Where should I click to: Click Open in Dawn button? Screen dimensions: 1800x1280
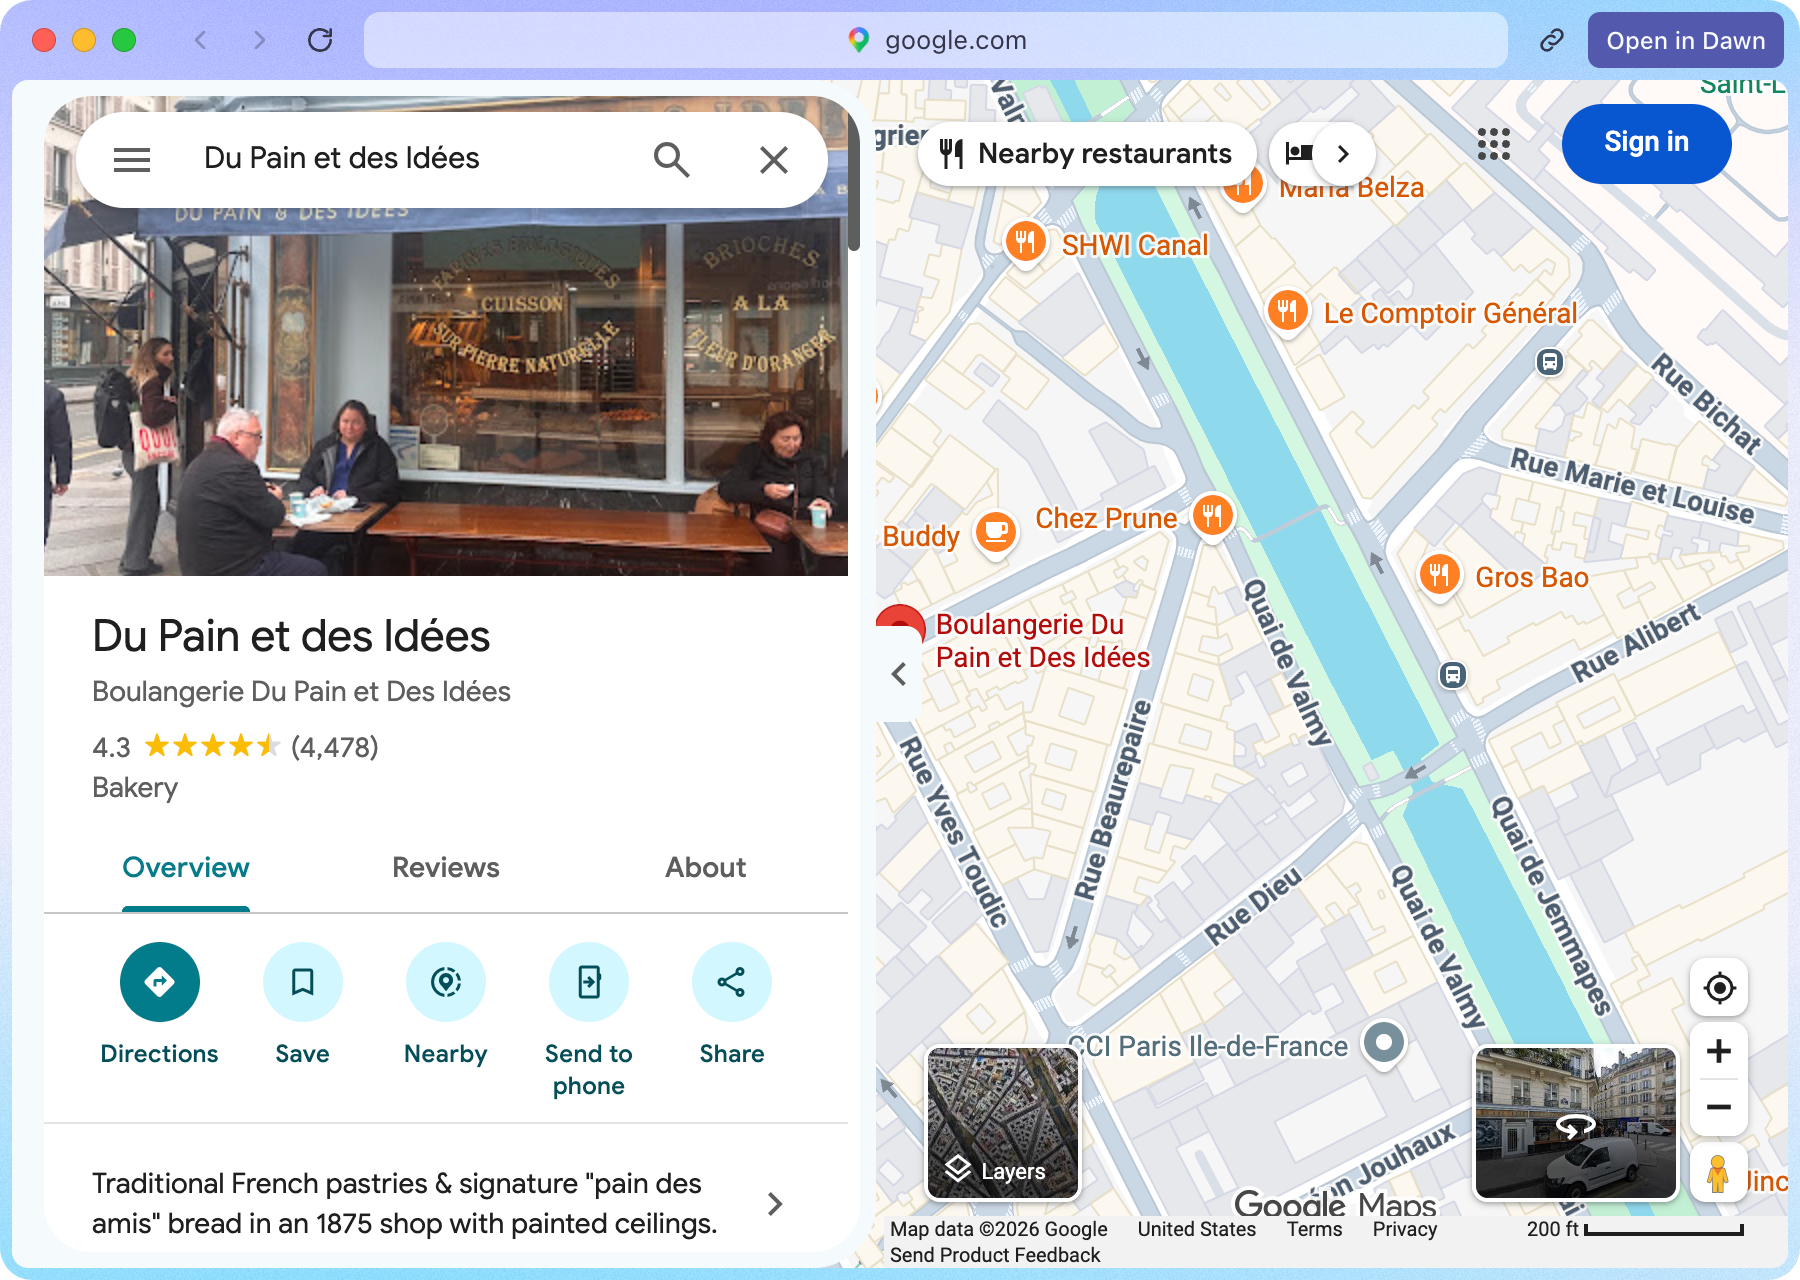(x=1686, y=41)
